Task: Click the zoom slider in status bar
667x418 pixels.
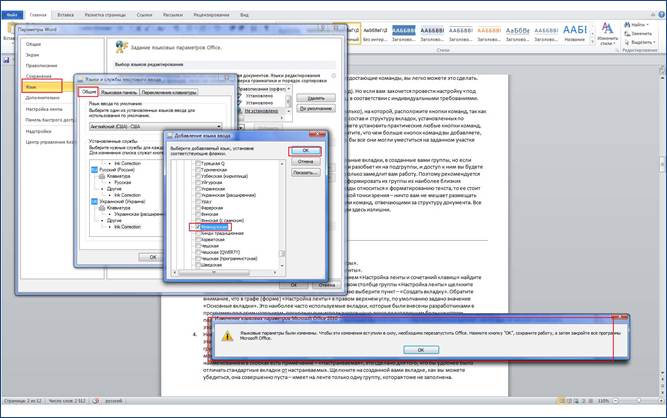Action: click(x=638, y=401)
